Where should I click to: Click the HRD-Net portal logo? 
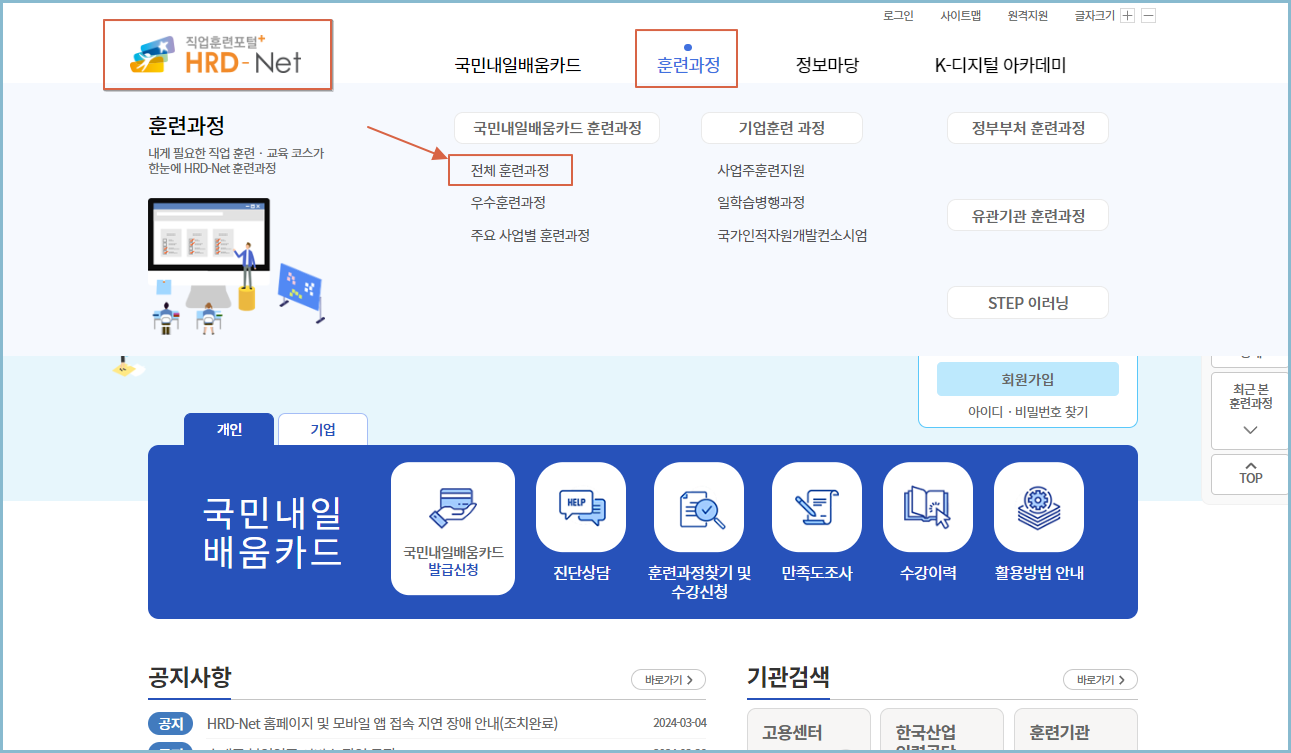[x=218, y=55]
